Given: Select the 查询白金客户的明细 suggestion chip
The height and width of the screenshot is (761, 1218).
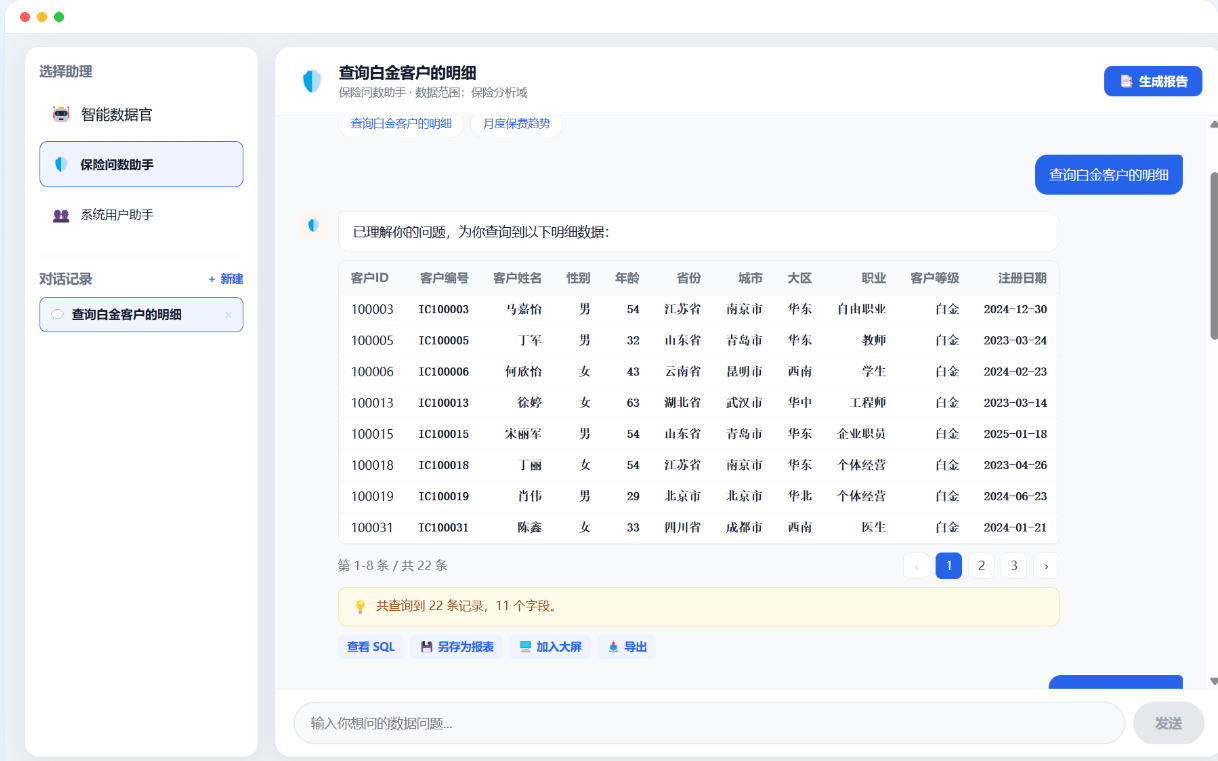Looking at the screenshot, I should pos(401,124).
